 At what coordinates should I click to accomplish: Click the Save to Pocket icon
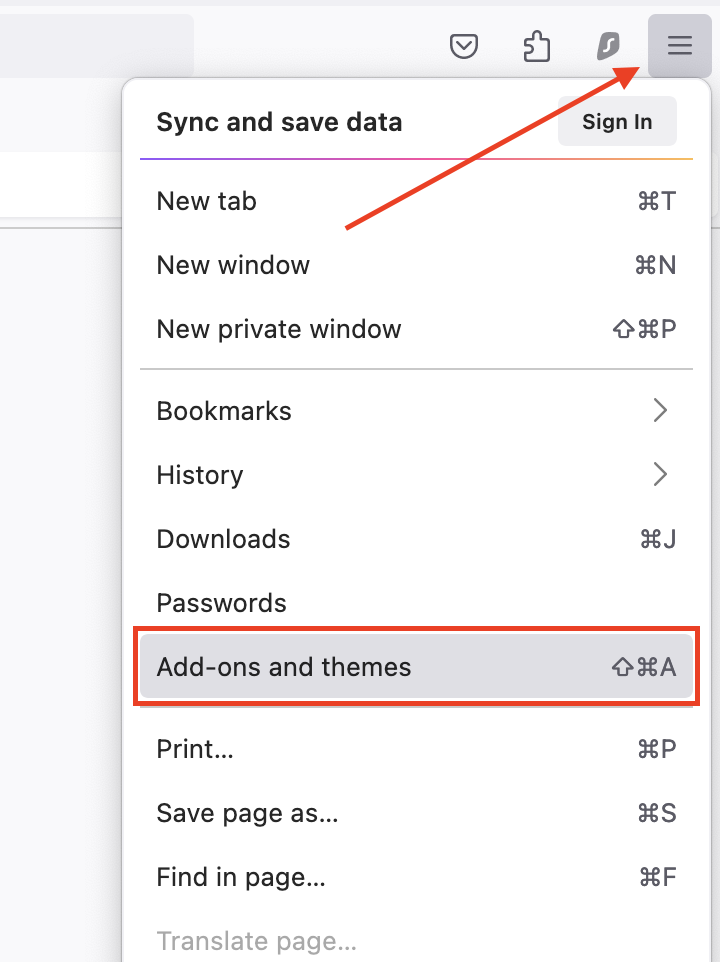click(464, 46)
